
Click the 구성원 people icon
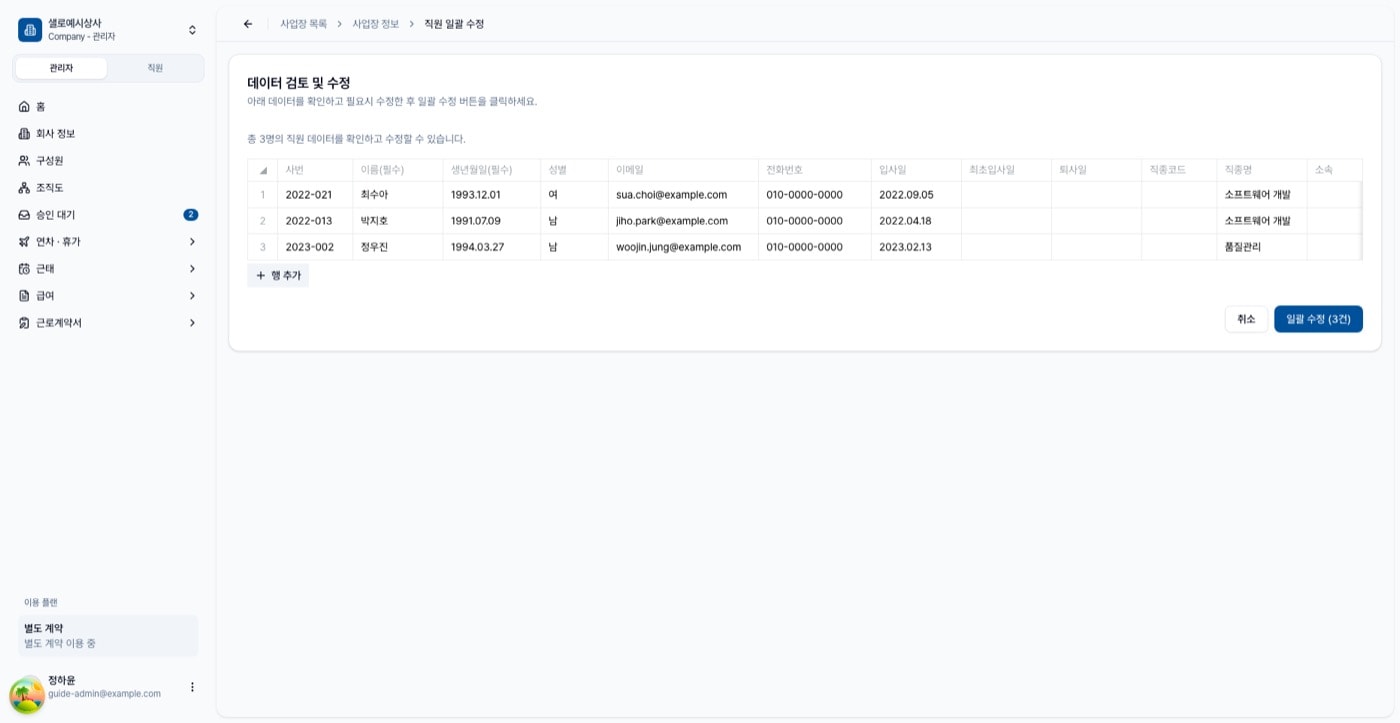click(x=25, y=160)
